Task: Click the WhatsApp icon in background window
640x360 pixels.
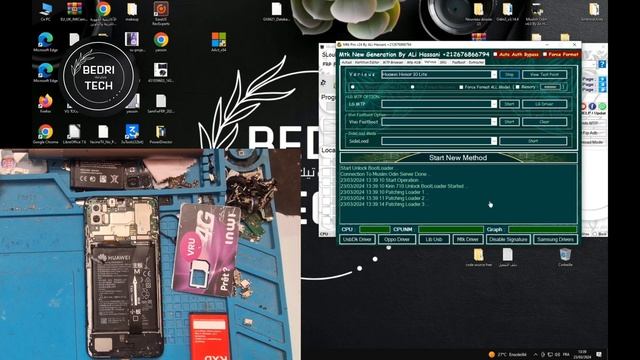Action: pos(602,107)
